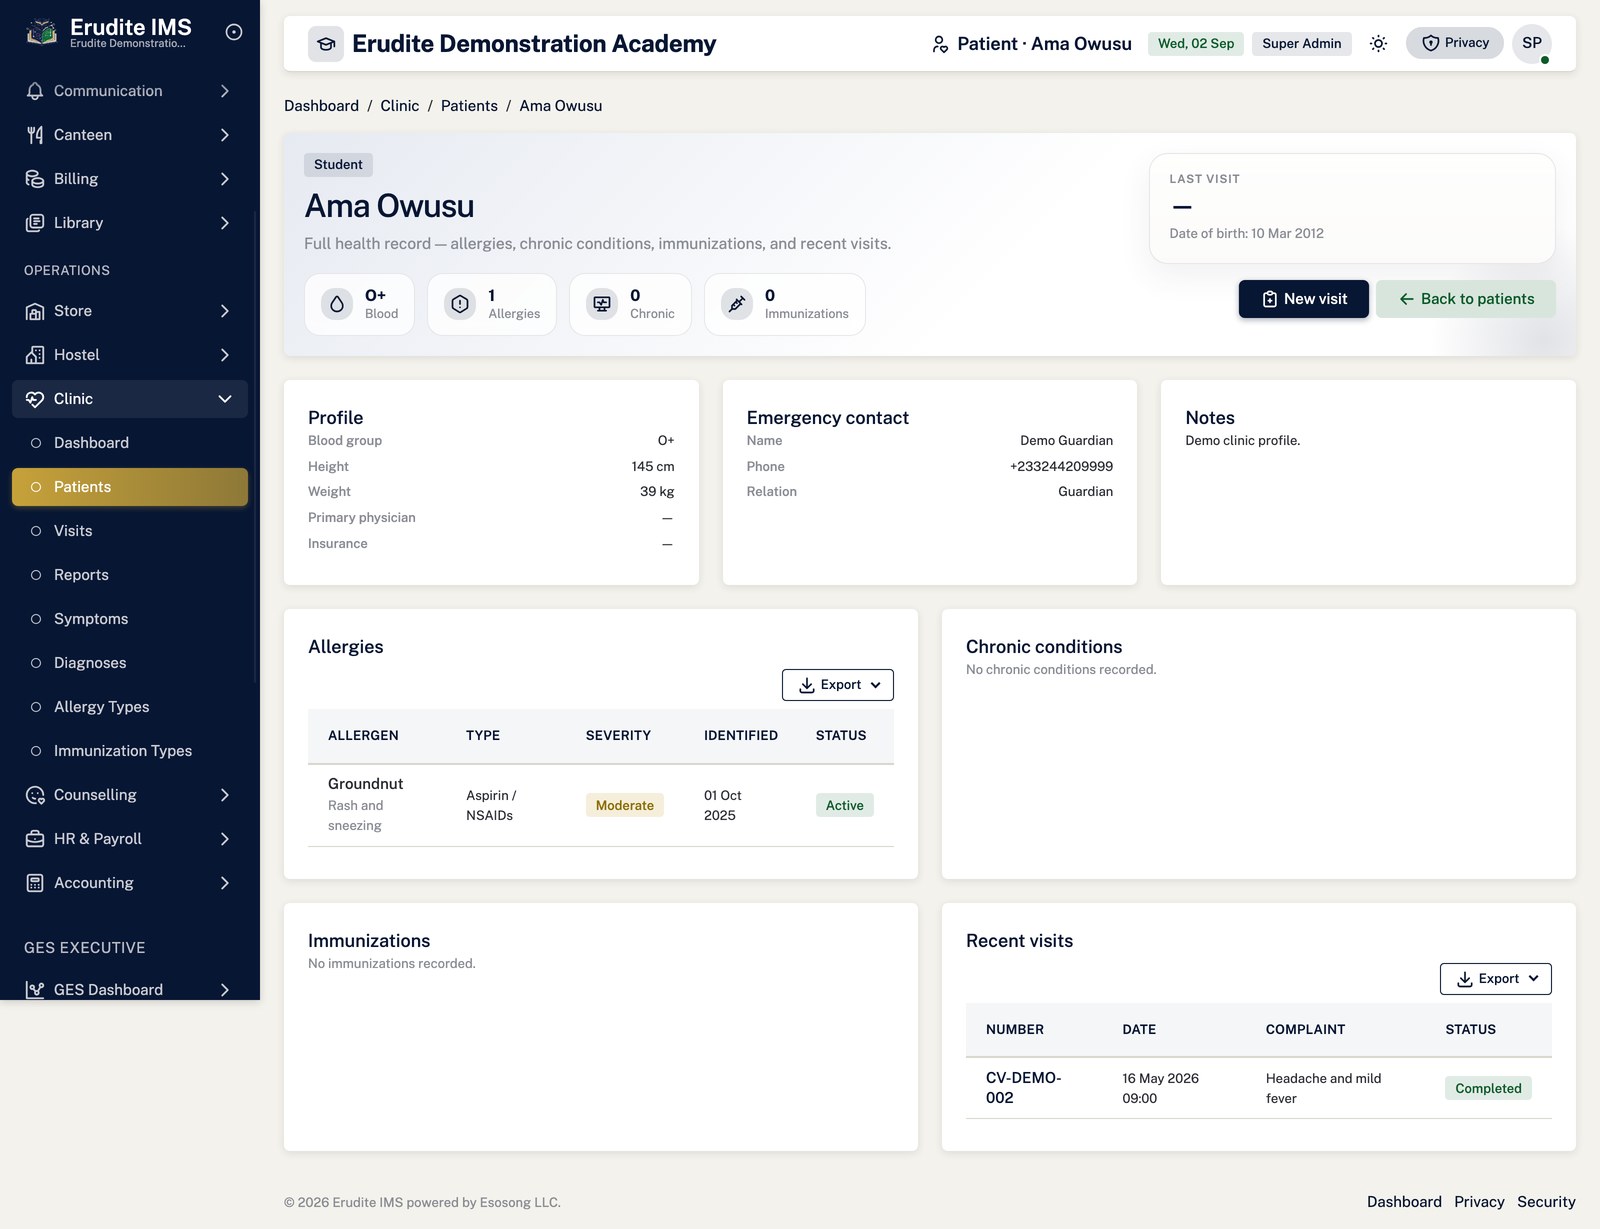Expand the Billing section chevron

pos(225,179)
